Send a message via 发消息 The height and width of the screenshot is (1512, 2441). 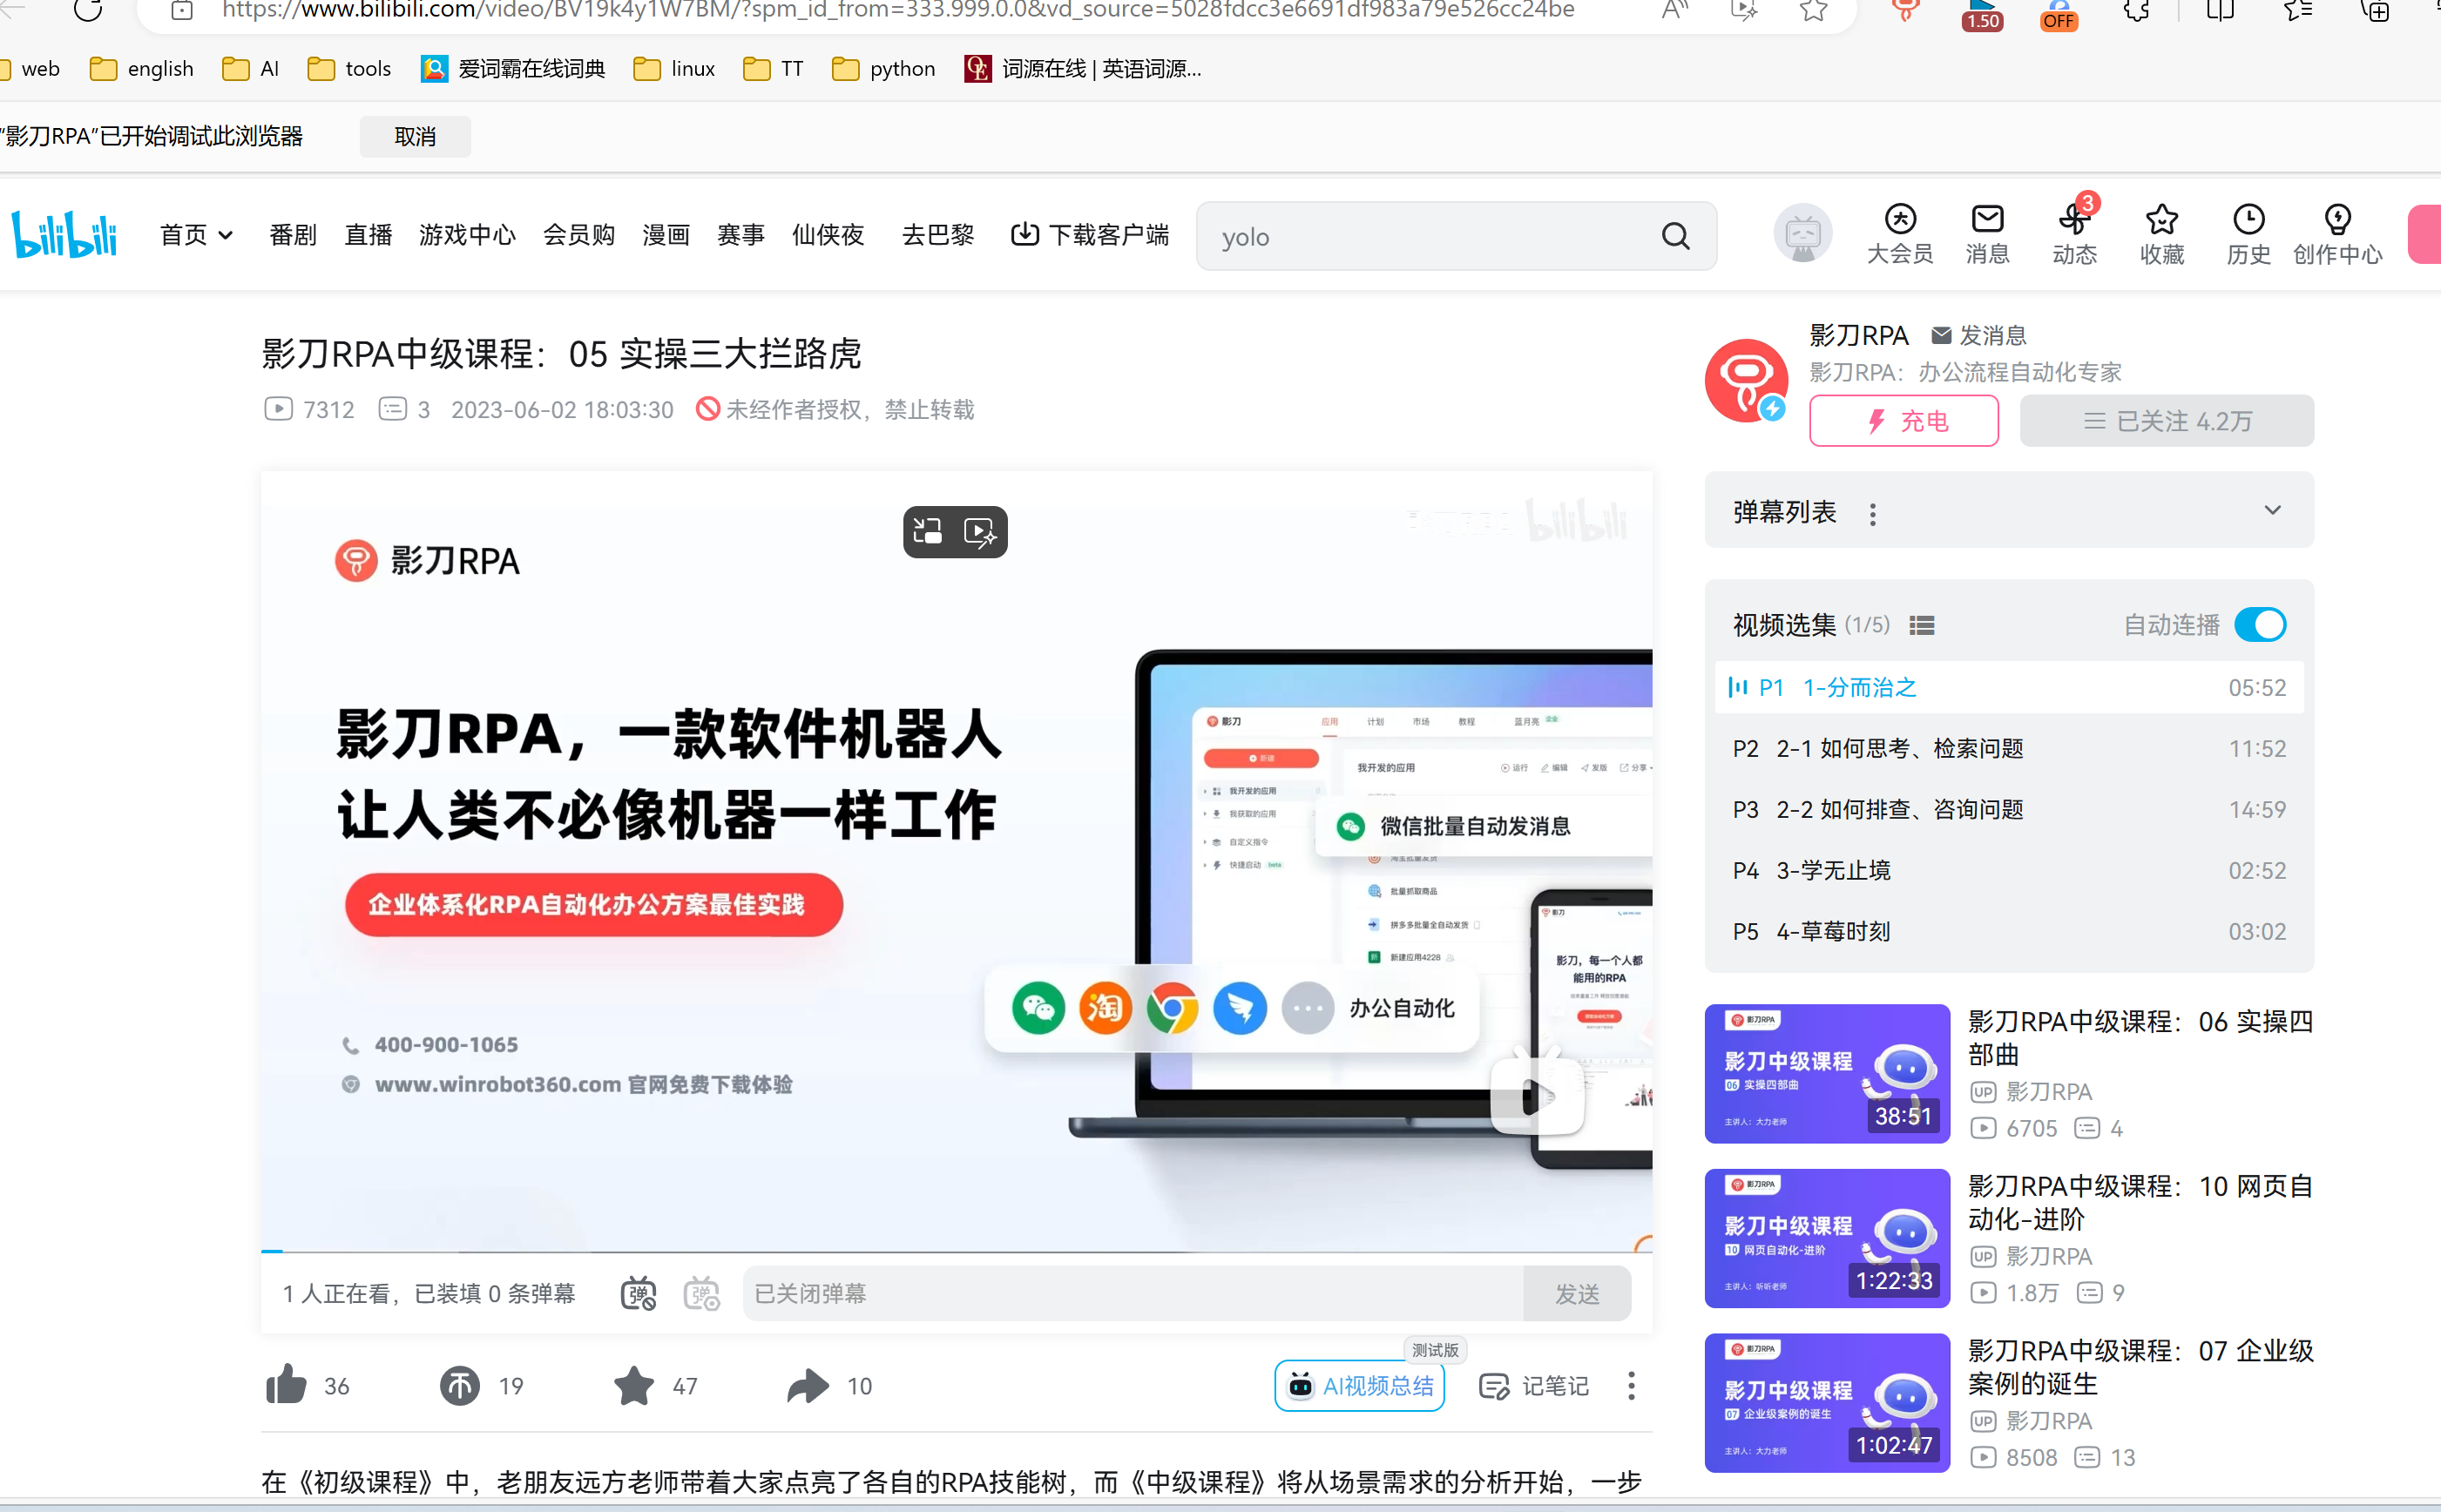(1978, 335)
